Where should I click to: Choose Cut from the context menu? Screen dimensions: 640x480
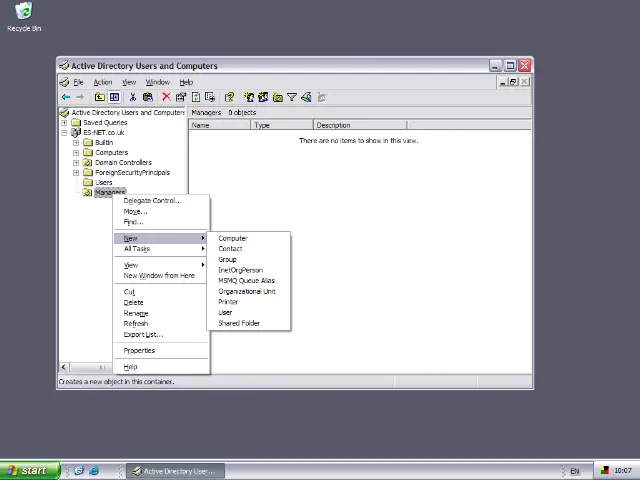(161, 292)
